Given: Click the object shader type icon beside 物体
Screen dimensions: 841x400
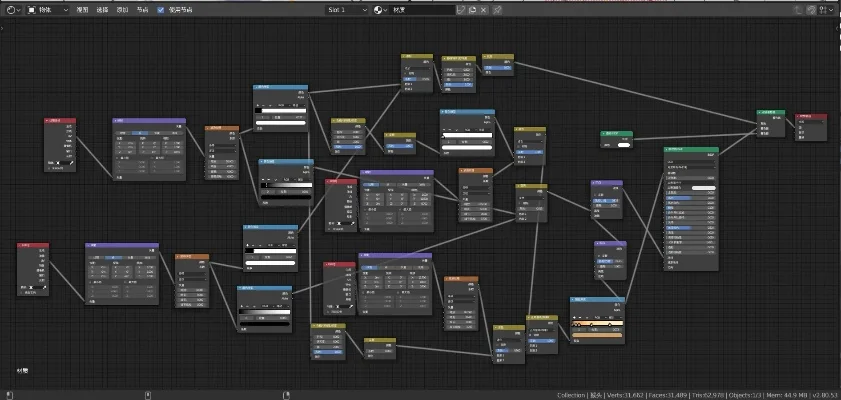Looking at the screenshot, I should [31, 10].
